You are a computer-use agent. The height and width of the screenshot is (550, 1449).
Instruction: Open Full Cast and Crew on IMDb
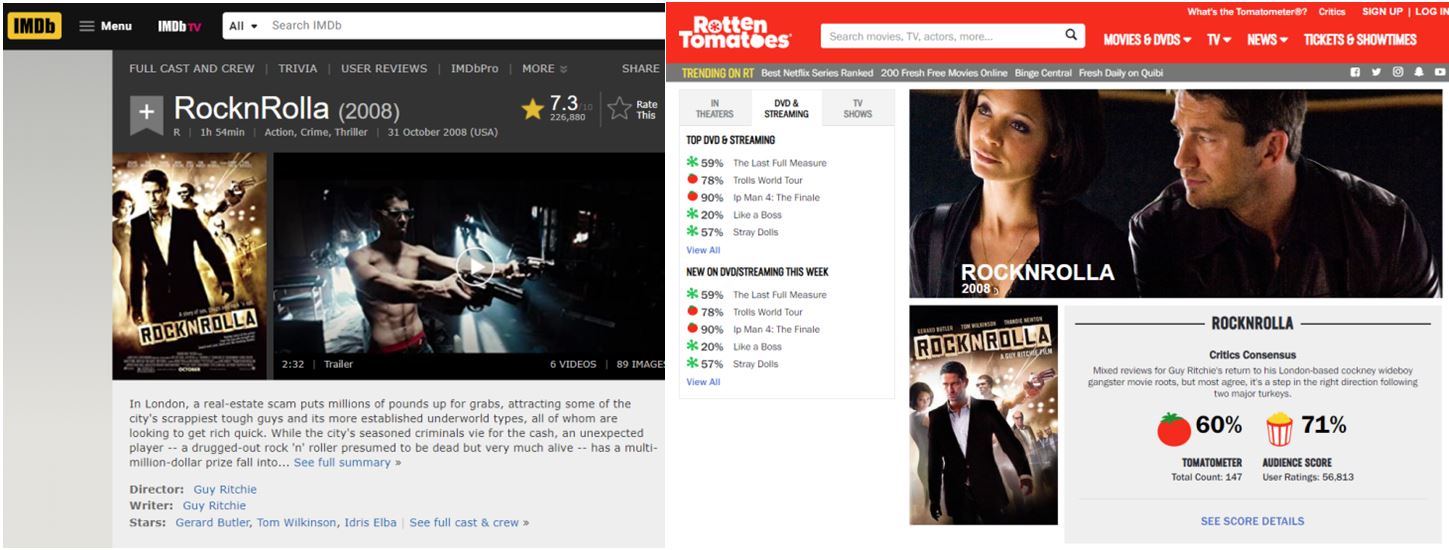pos(192,69)
